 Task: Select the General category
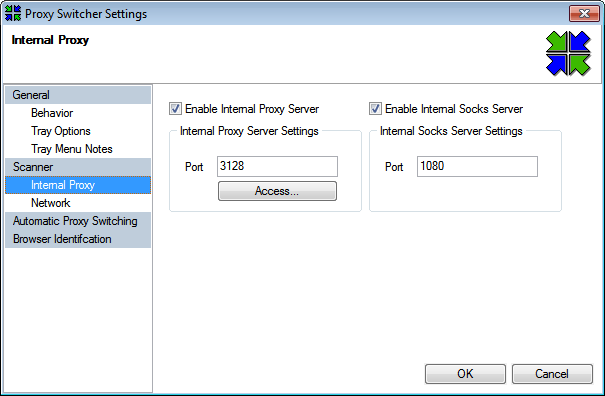[78, 95]
